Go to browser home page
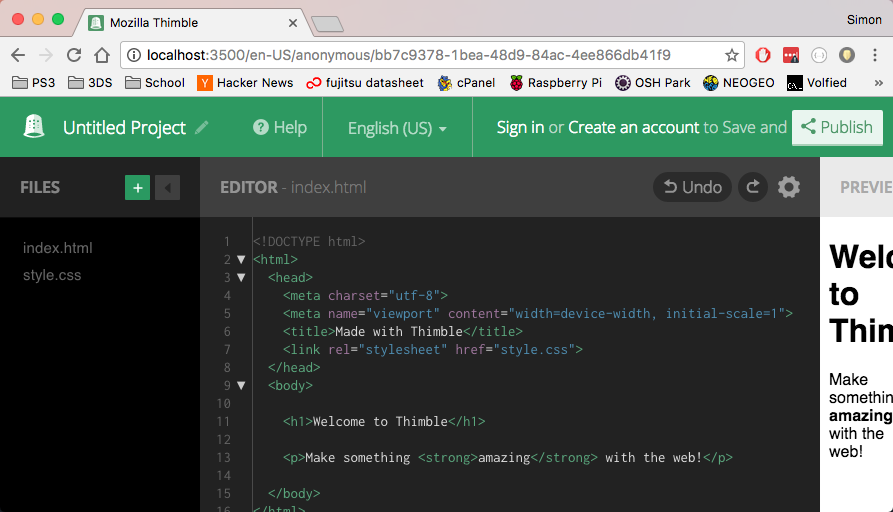The height and width of the screenshot is (512, 893). pyautogui.click(x=102, y=55)
